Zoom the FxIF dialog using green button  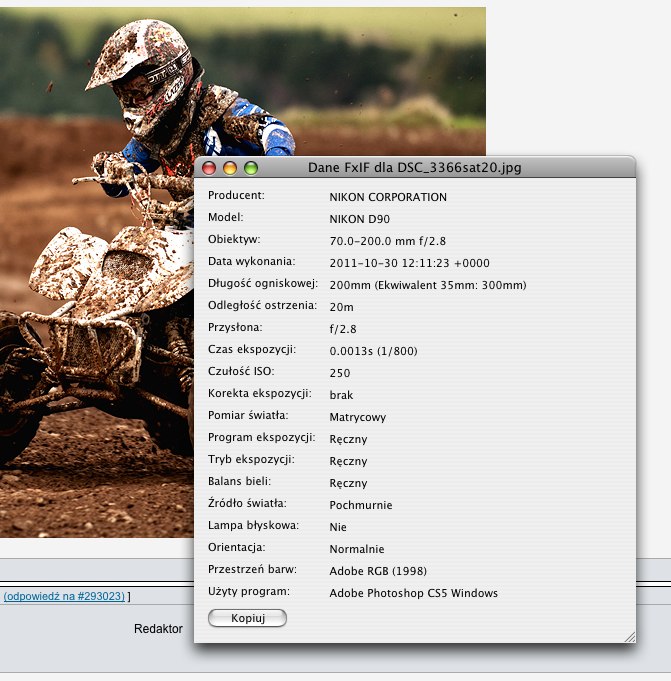point(250,168)
